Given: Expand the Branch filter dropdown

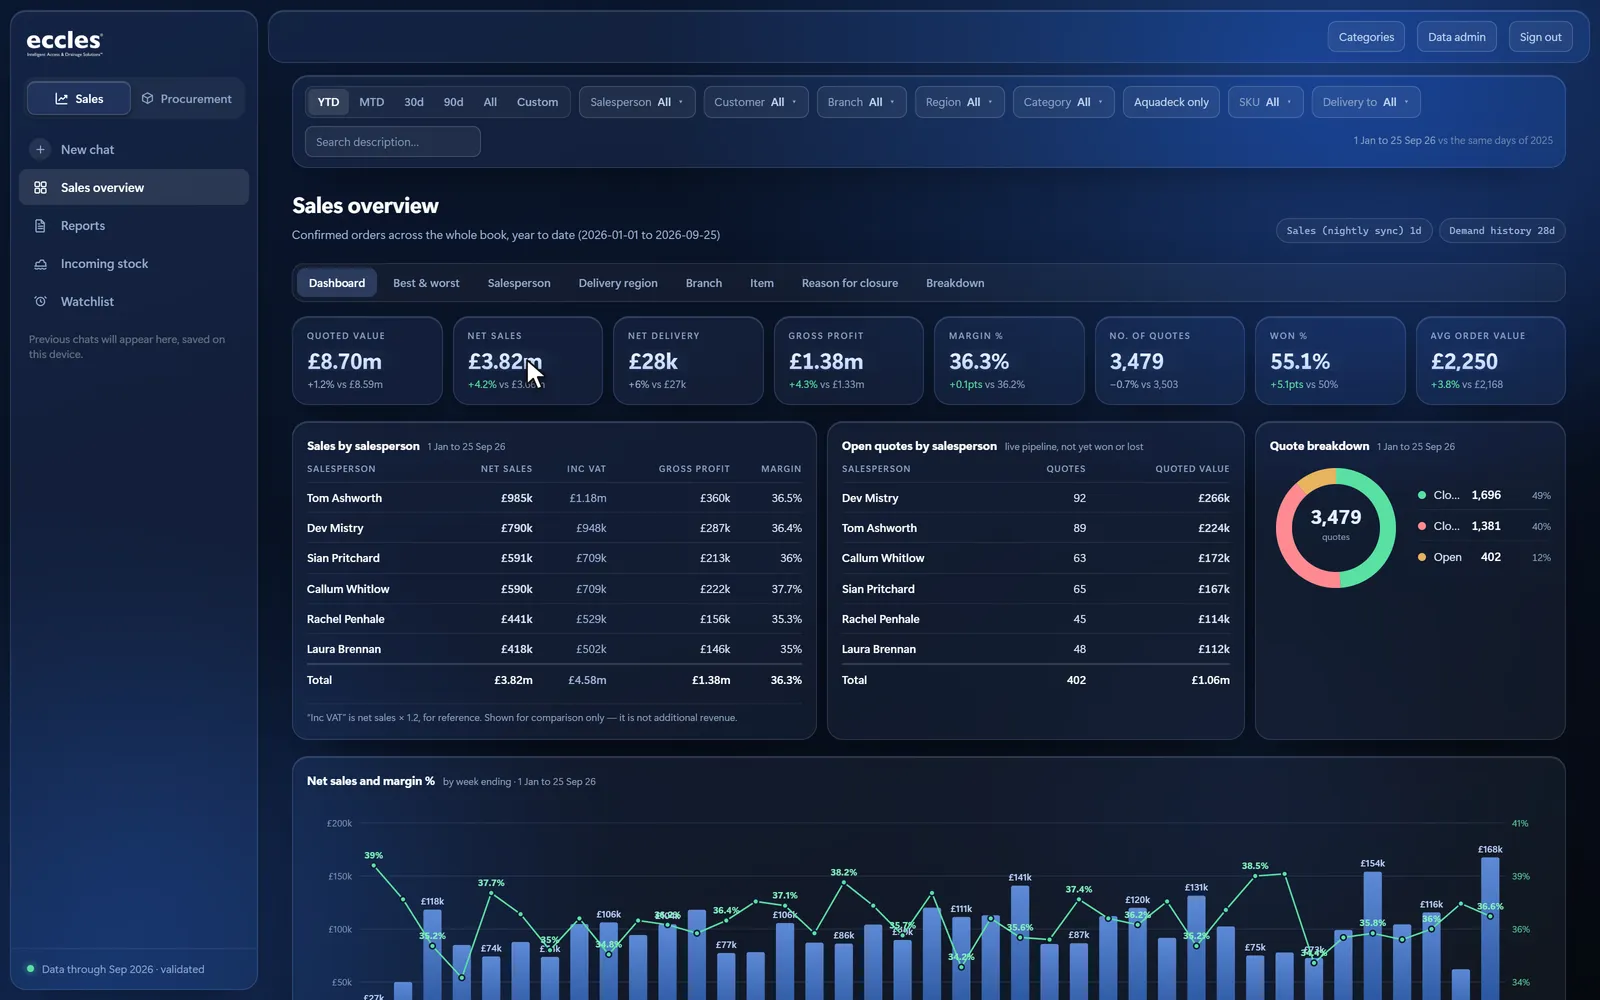Looking at the screenshot, I should click(x=862, y=102).
